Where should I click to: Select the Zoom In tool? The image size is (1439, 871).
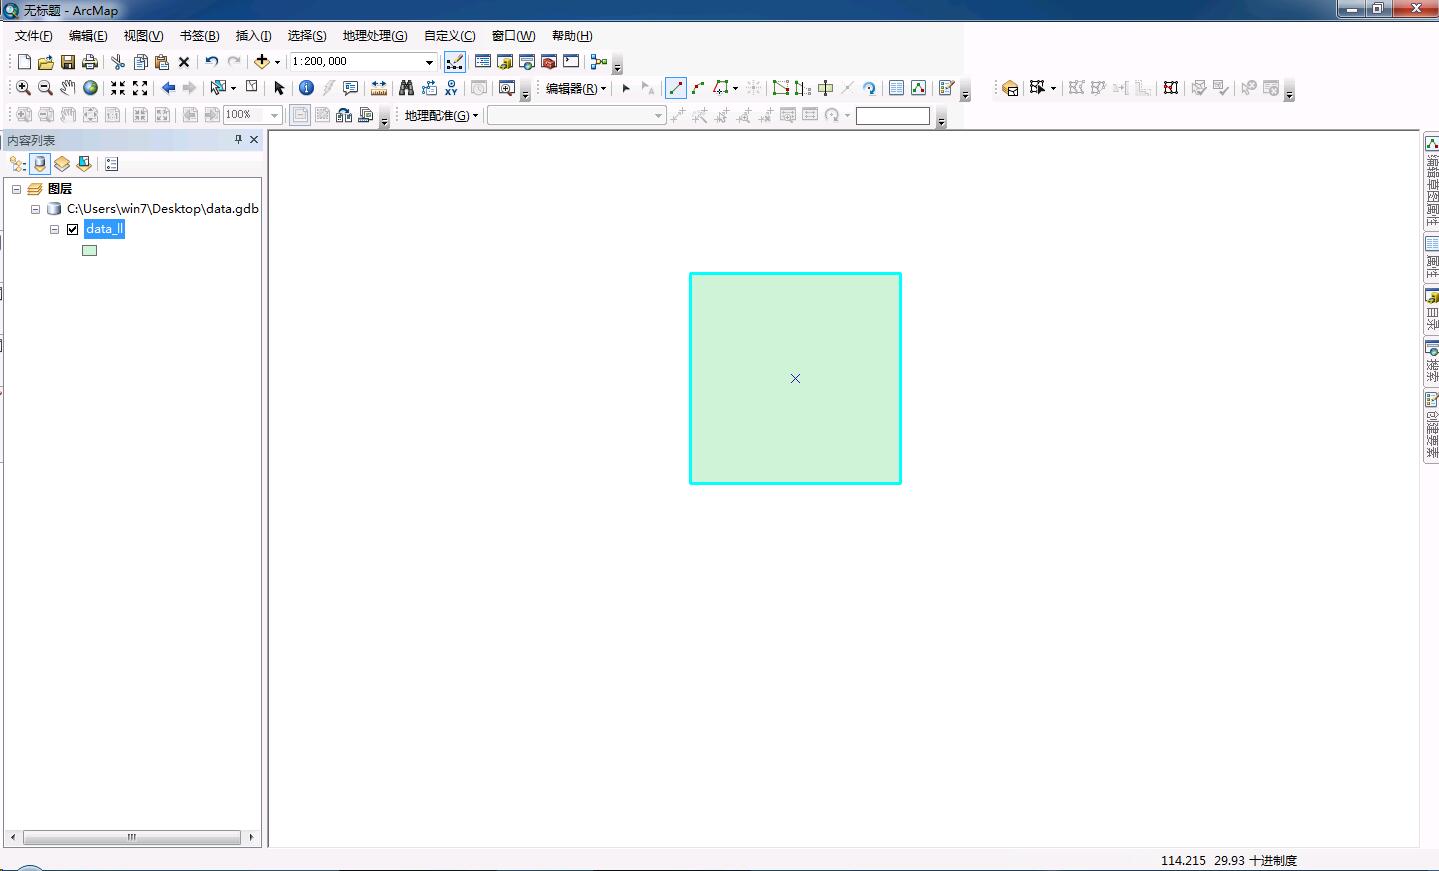pyautogui.click(x=23, y=88)
